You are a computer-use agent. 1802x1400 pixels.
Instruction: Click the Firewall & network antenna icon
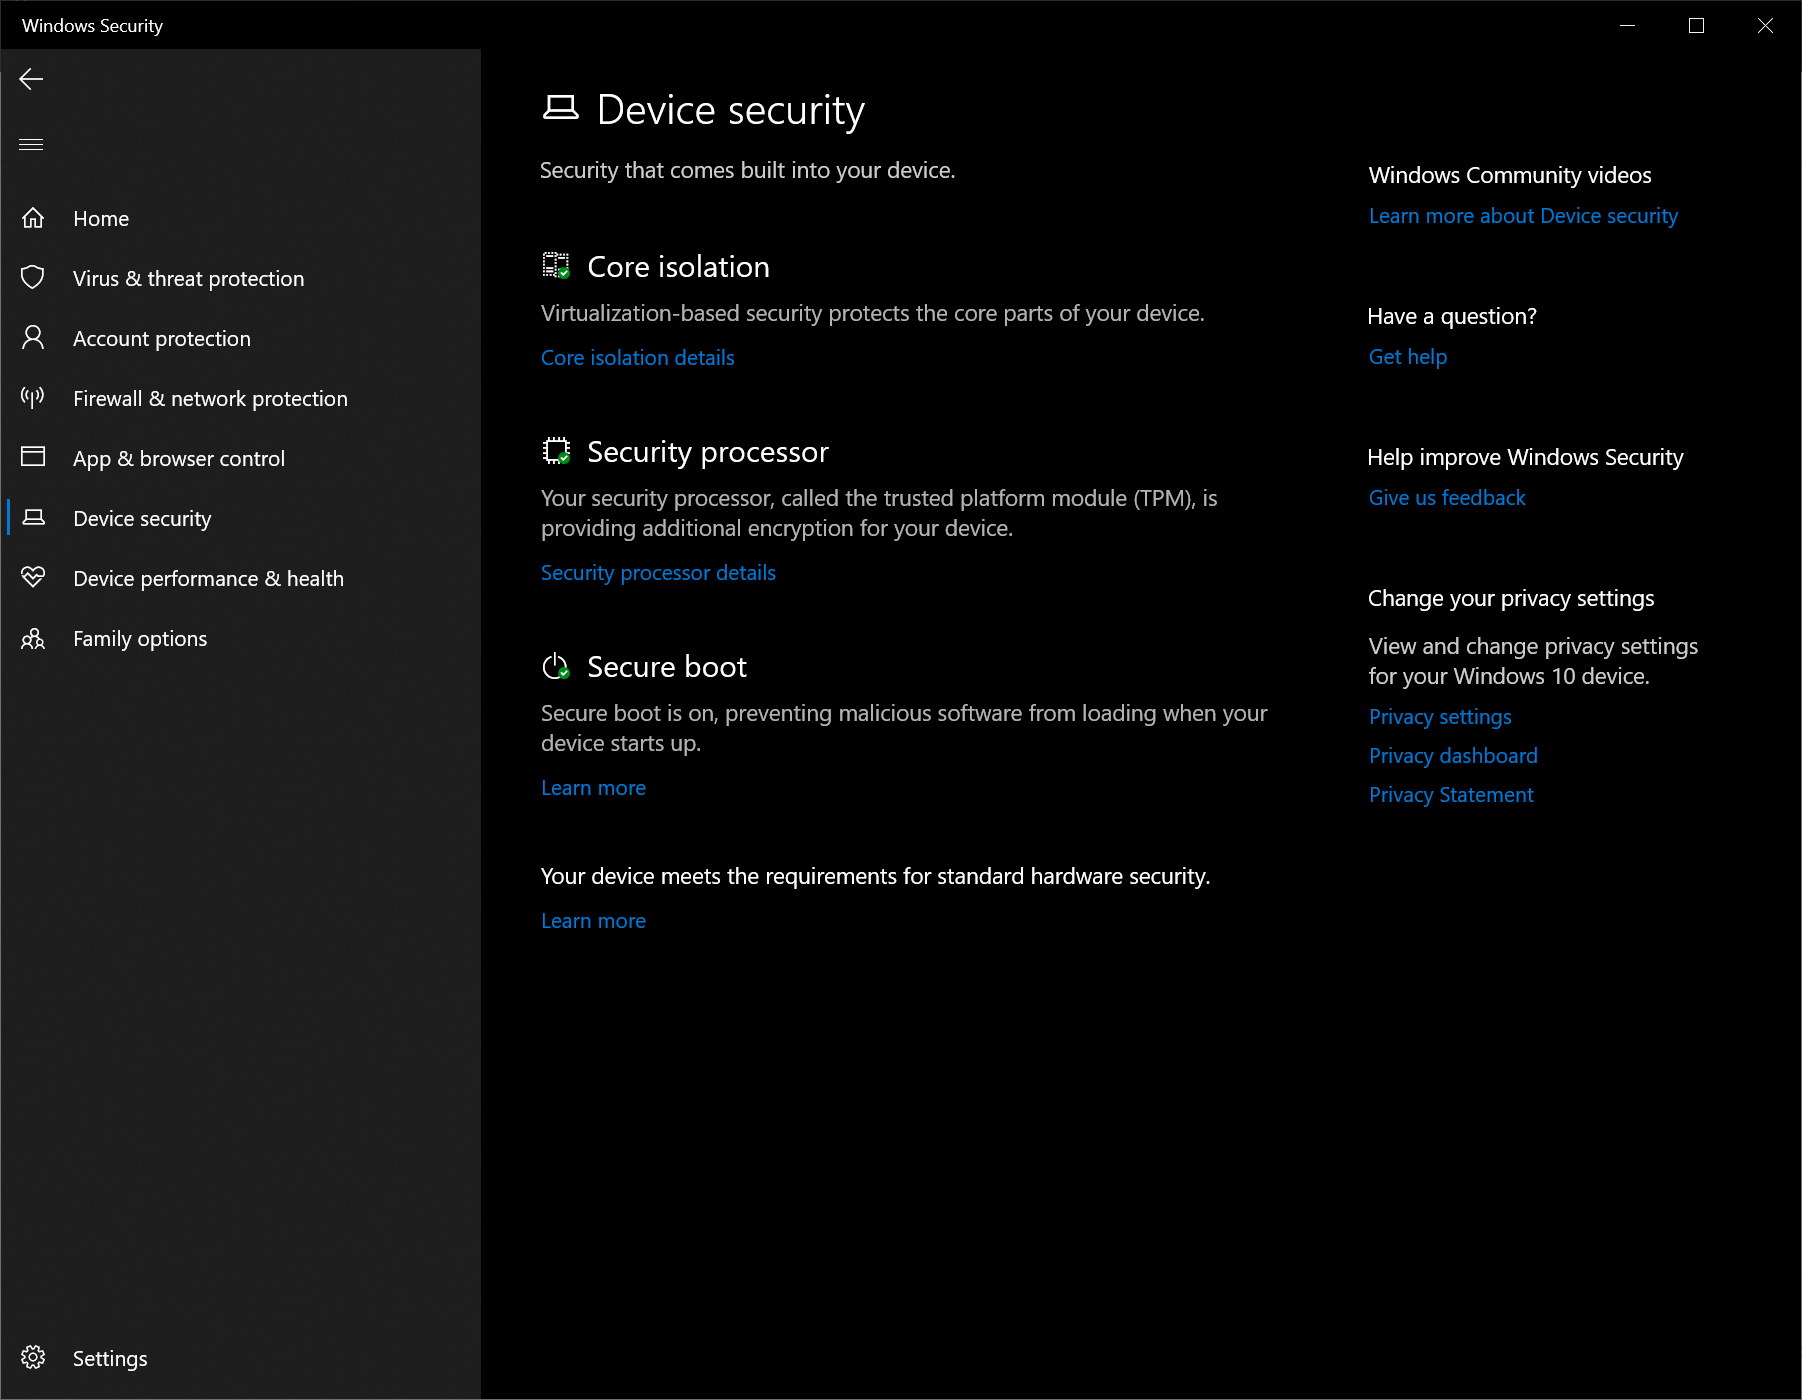click(33, 397)
